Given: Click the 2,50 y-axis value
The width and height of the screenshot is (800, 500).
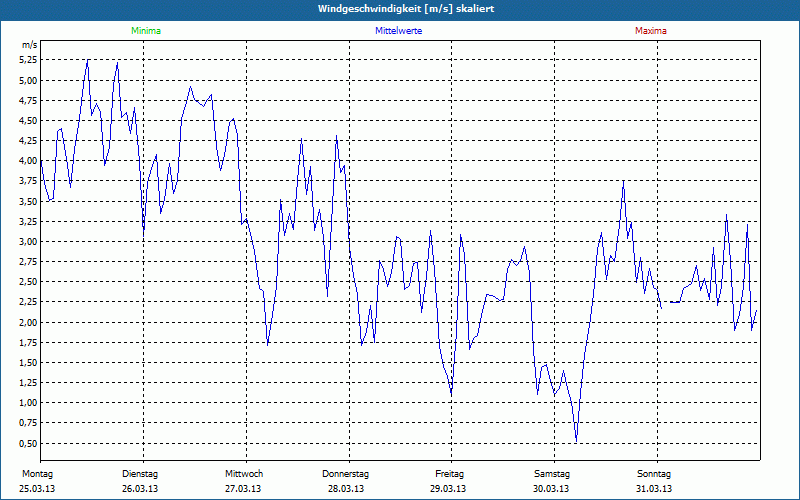Looking at the screenshot, I should click(30, 282).
